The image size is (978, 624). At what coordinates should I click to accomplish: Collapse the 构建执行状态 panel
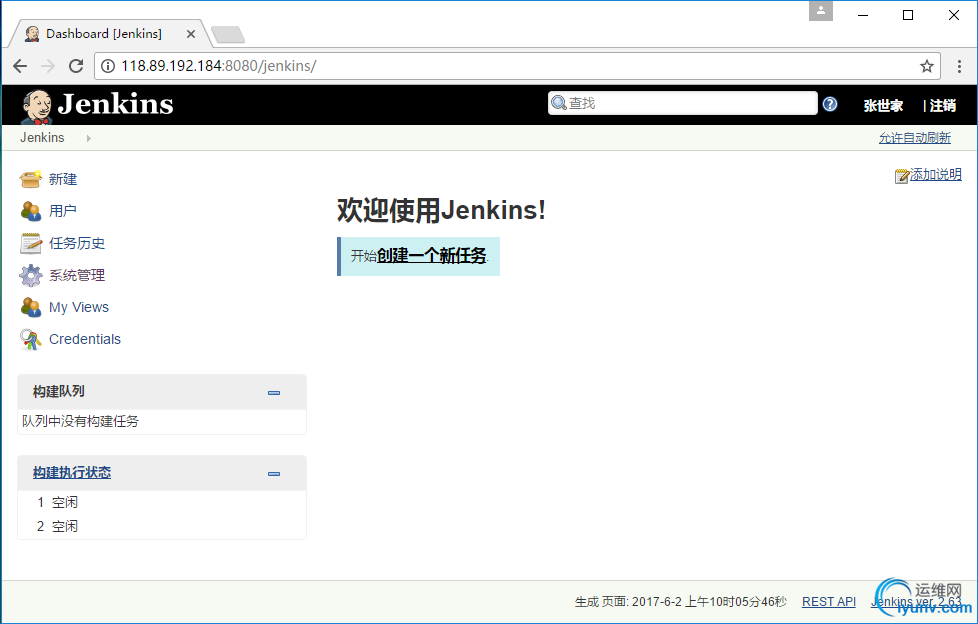point(273,473)
